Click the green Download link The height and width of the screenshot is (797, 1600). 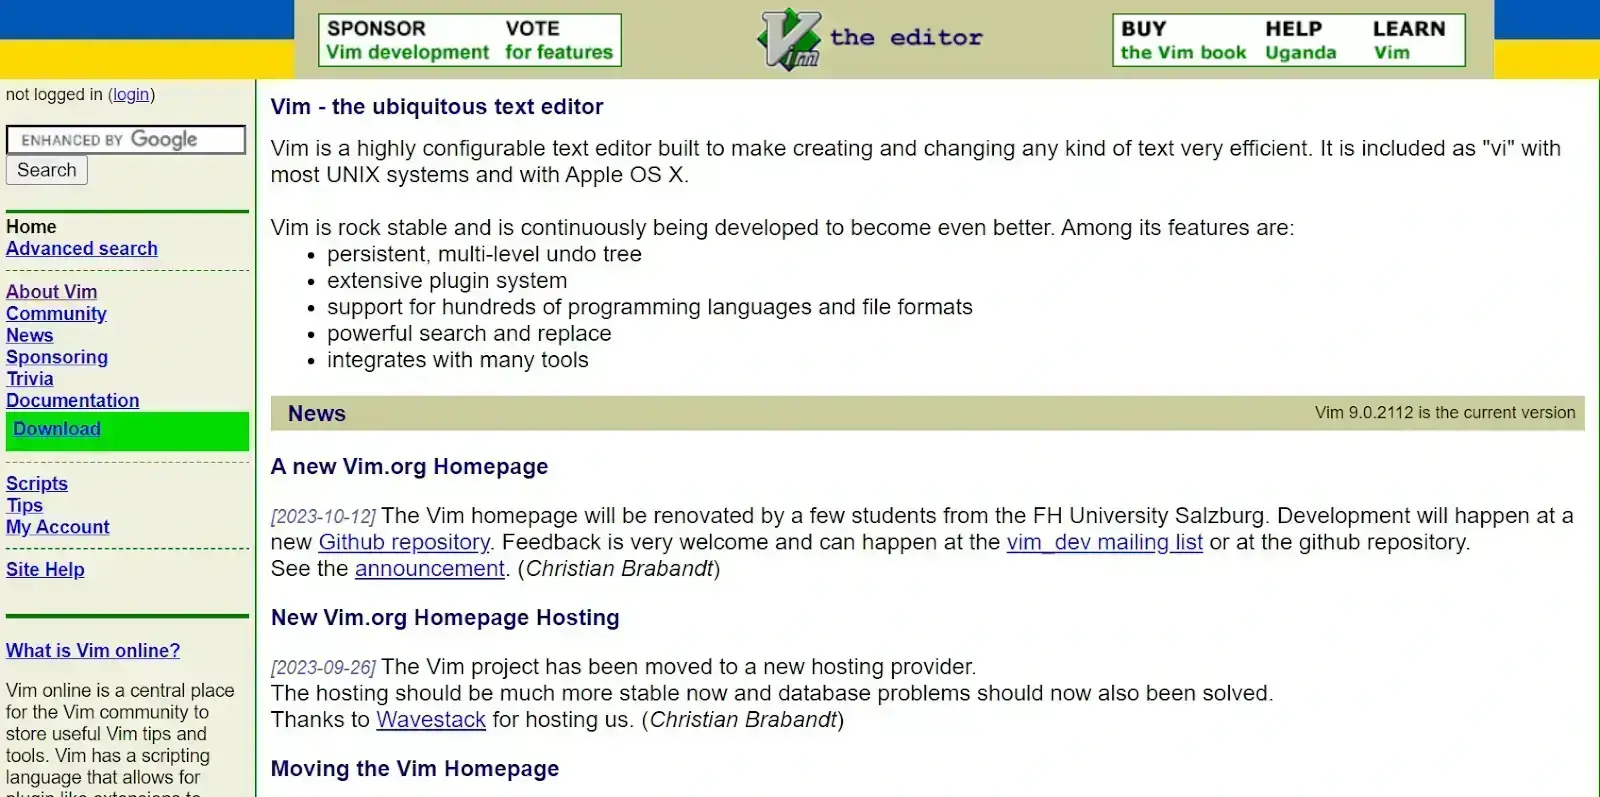[57, 429]
